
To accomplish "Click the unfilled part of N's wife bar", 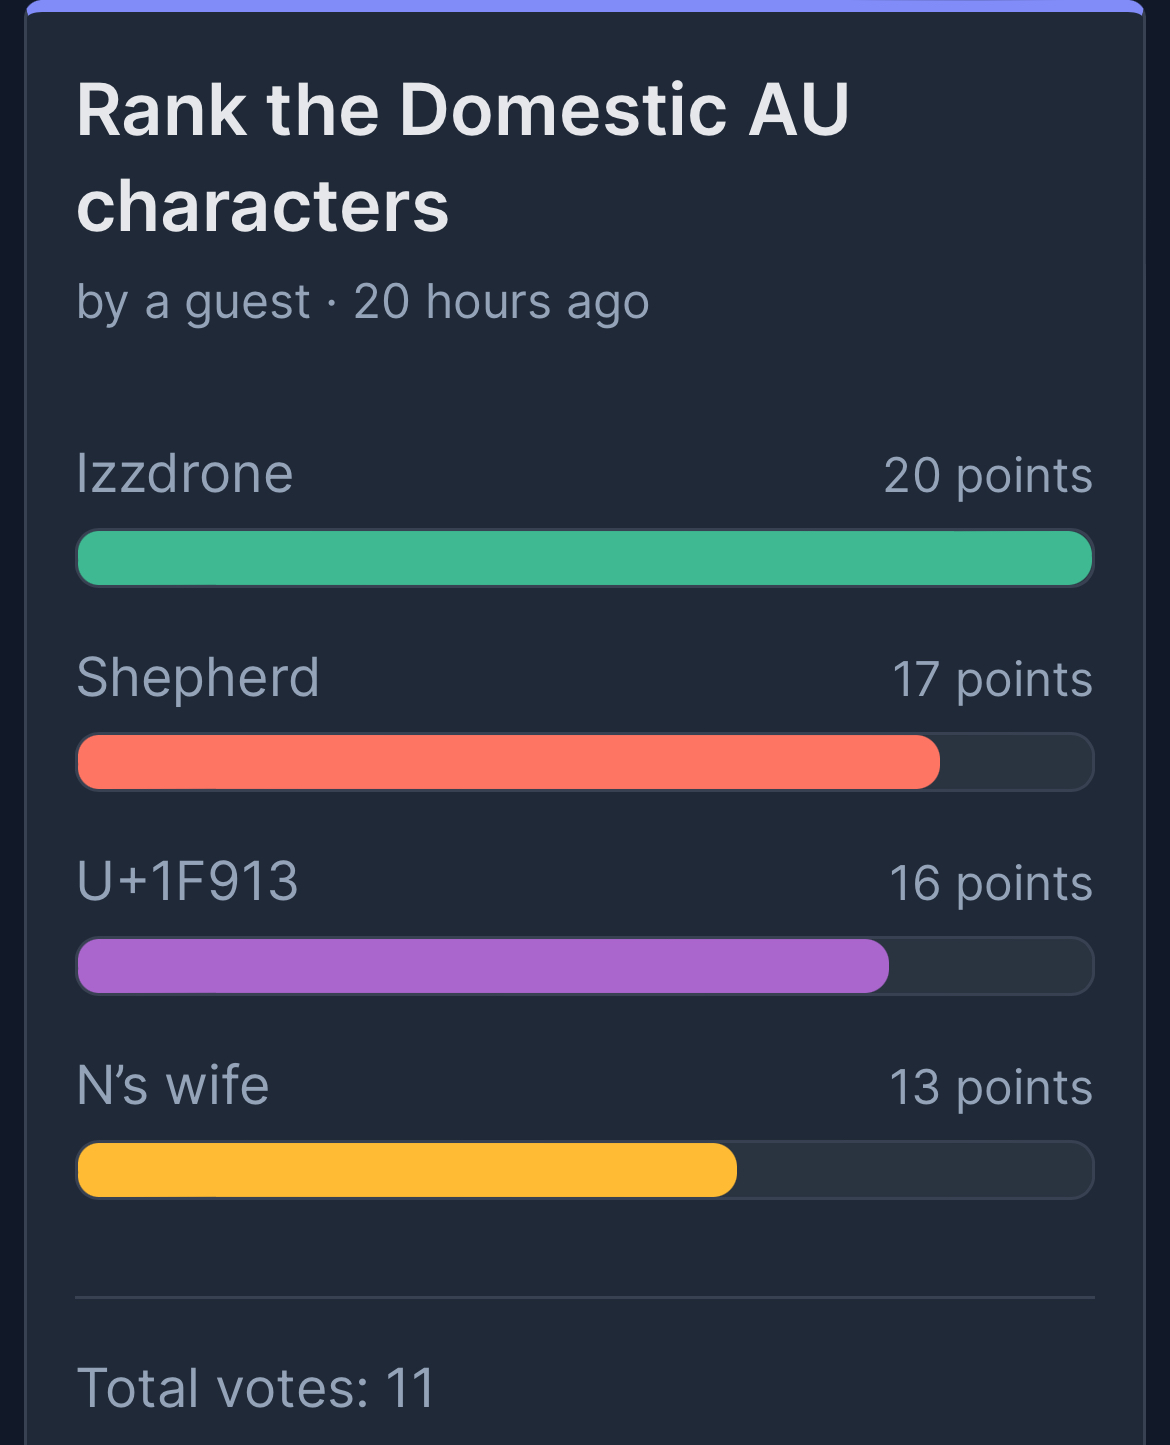I will click(914, 1170).
